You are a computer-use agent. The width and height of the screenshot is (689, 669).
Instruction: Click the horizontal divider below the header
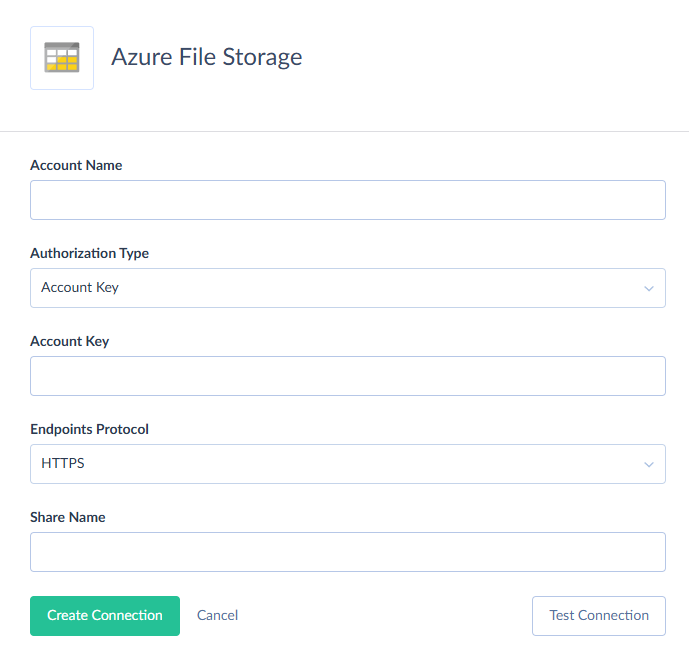(x=344, y=131)
